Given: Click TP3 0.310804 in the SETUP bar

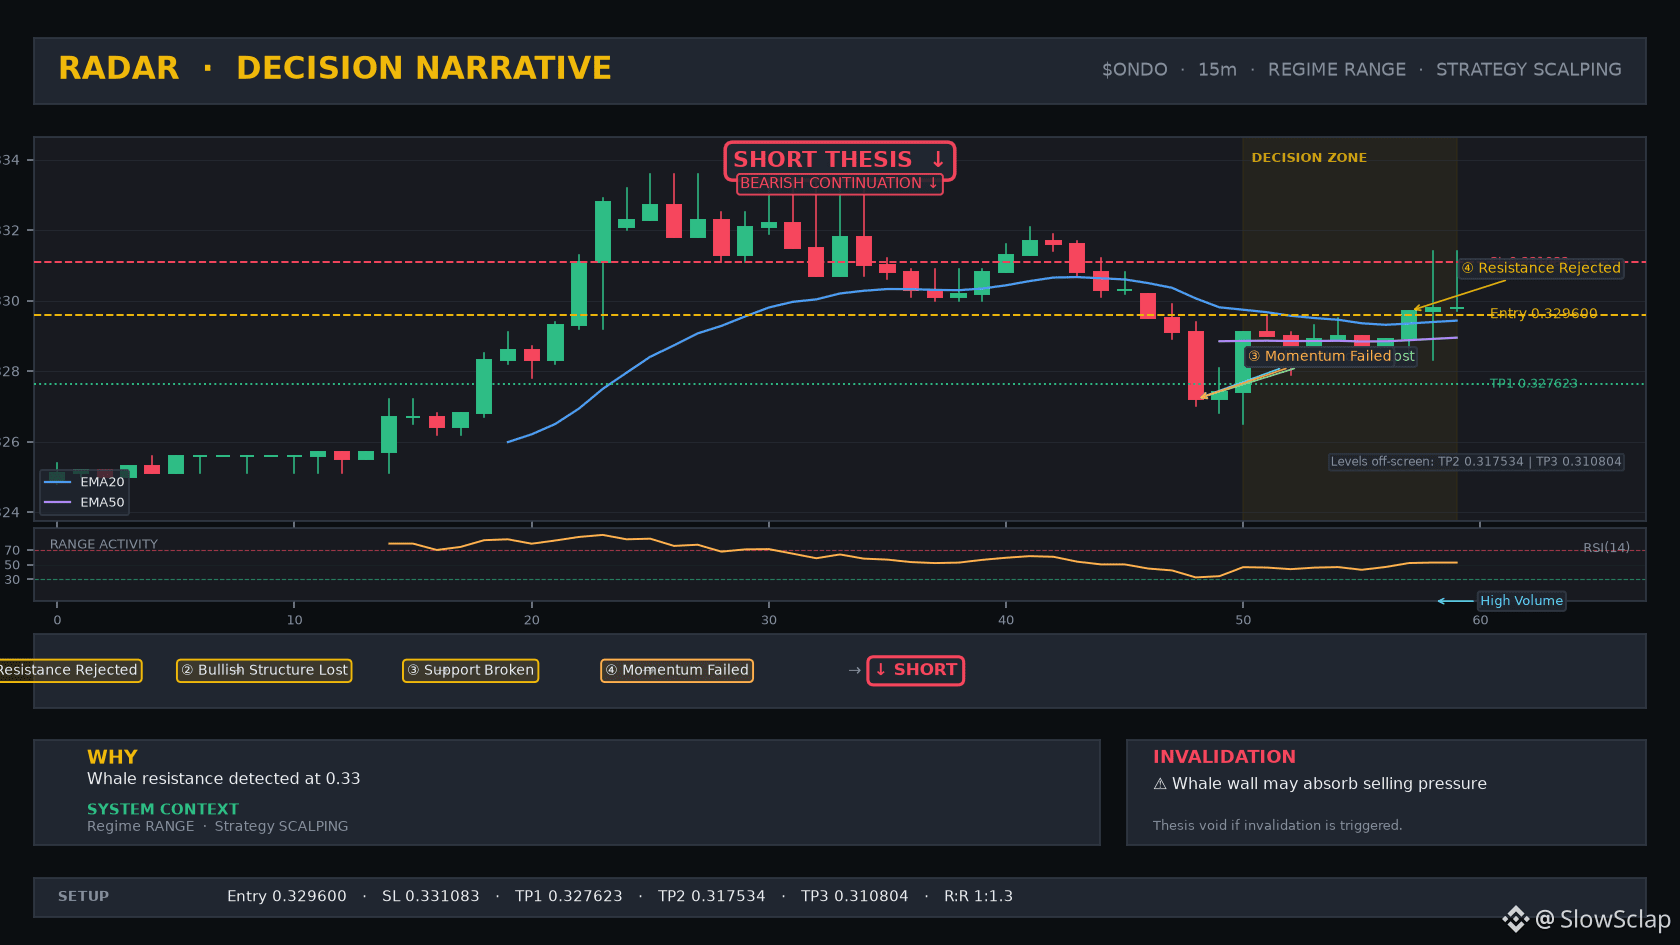Looking at the screenshot, I should coord(855,897).
